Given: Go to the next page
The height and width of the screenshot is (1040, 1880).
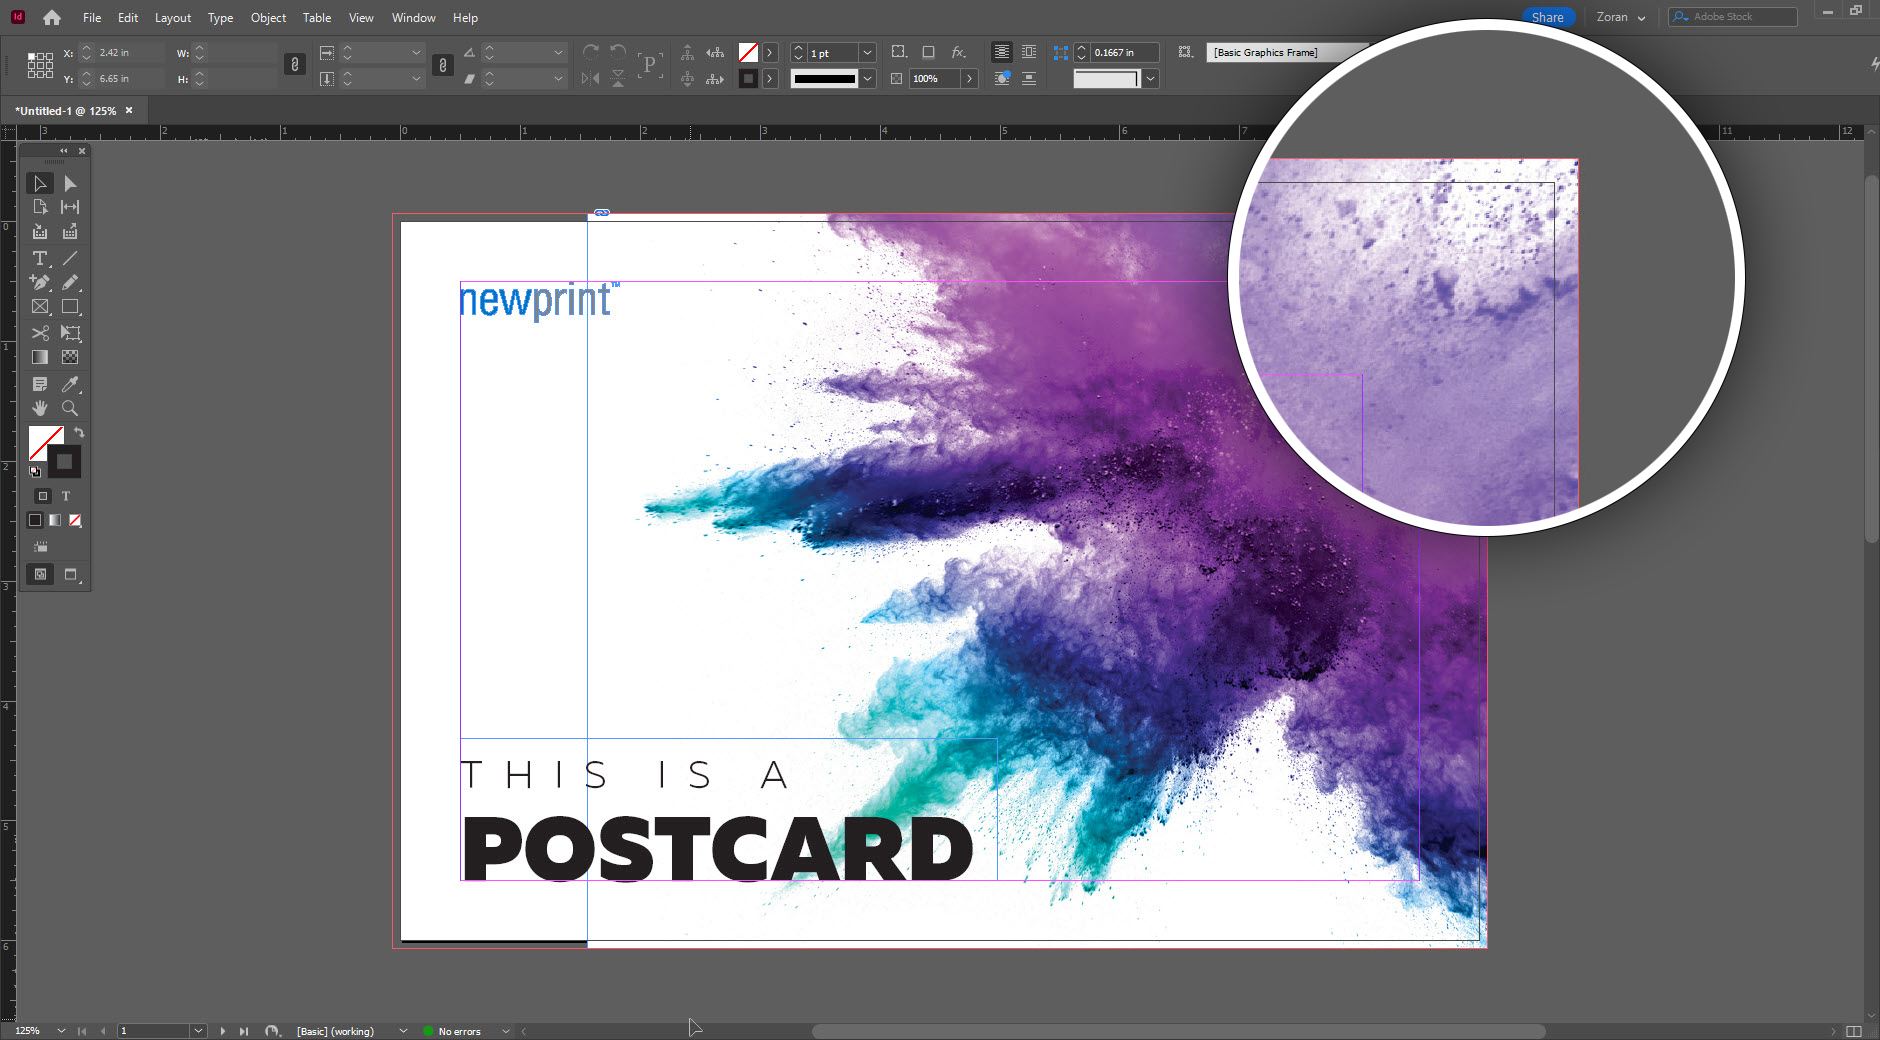Looking at the screenshot, I should pos(223,1031).
